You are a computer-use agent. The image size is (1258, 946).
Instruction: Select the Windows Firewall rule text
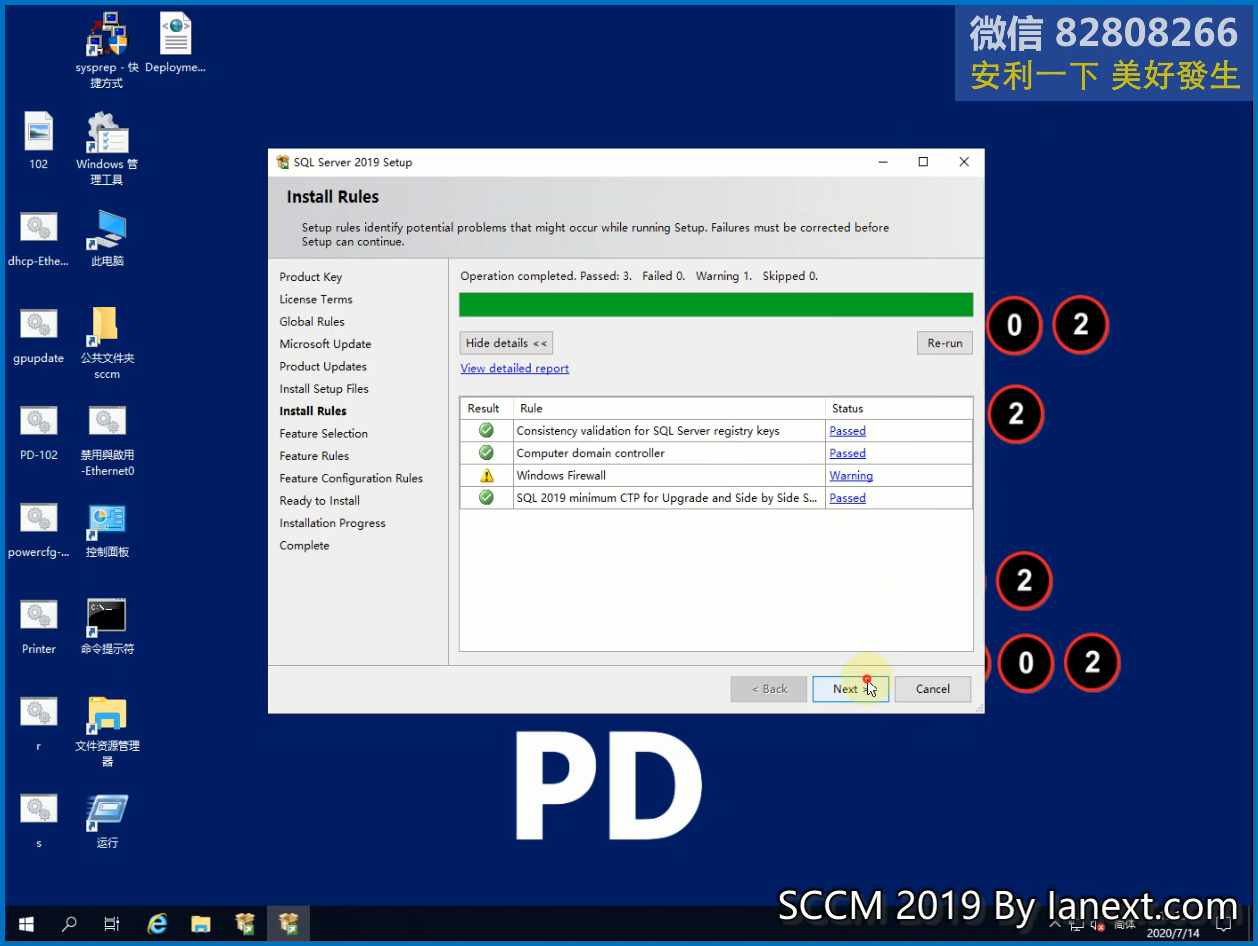(x=561, y=476)
